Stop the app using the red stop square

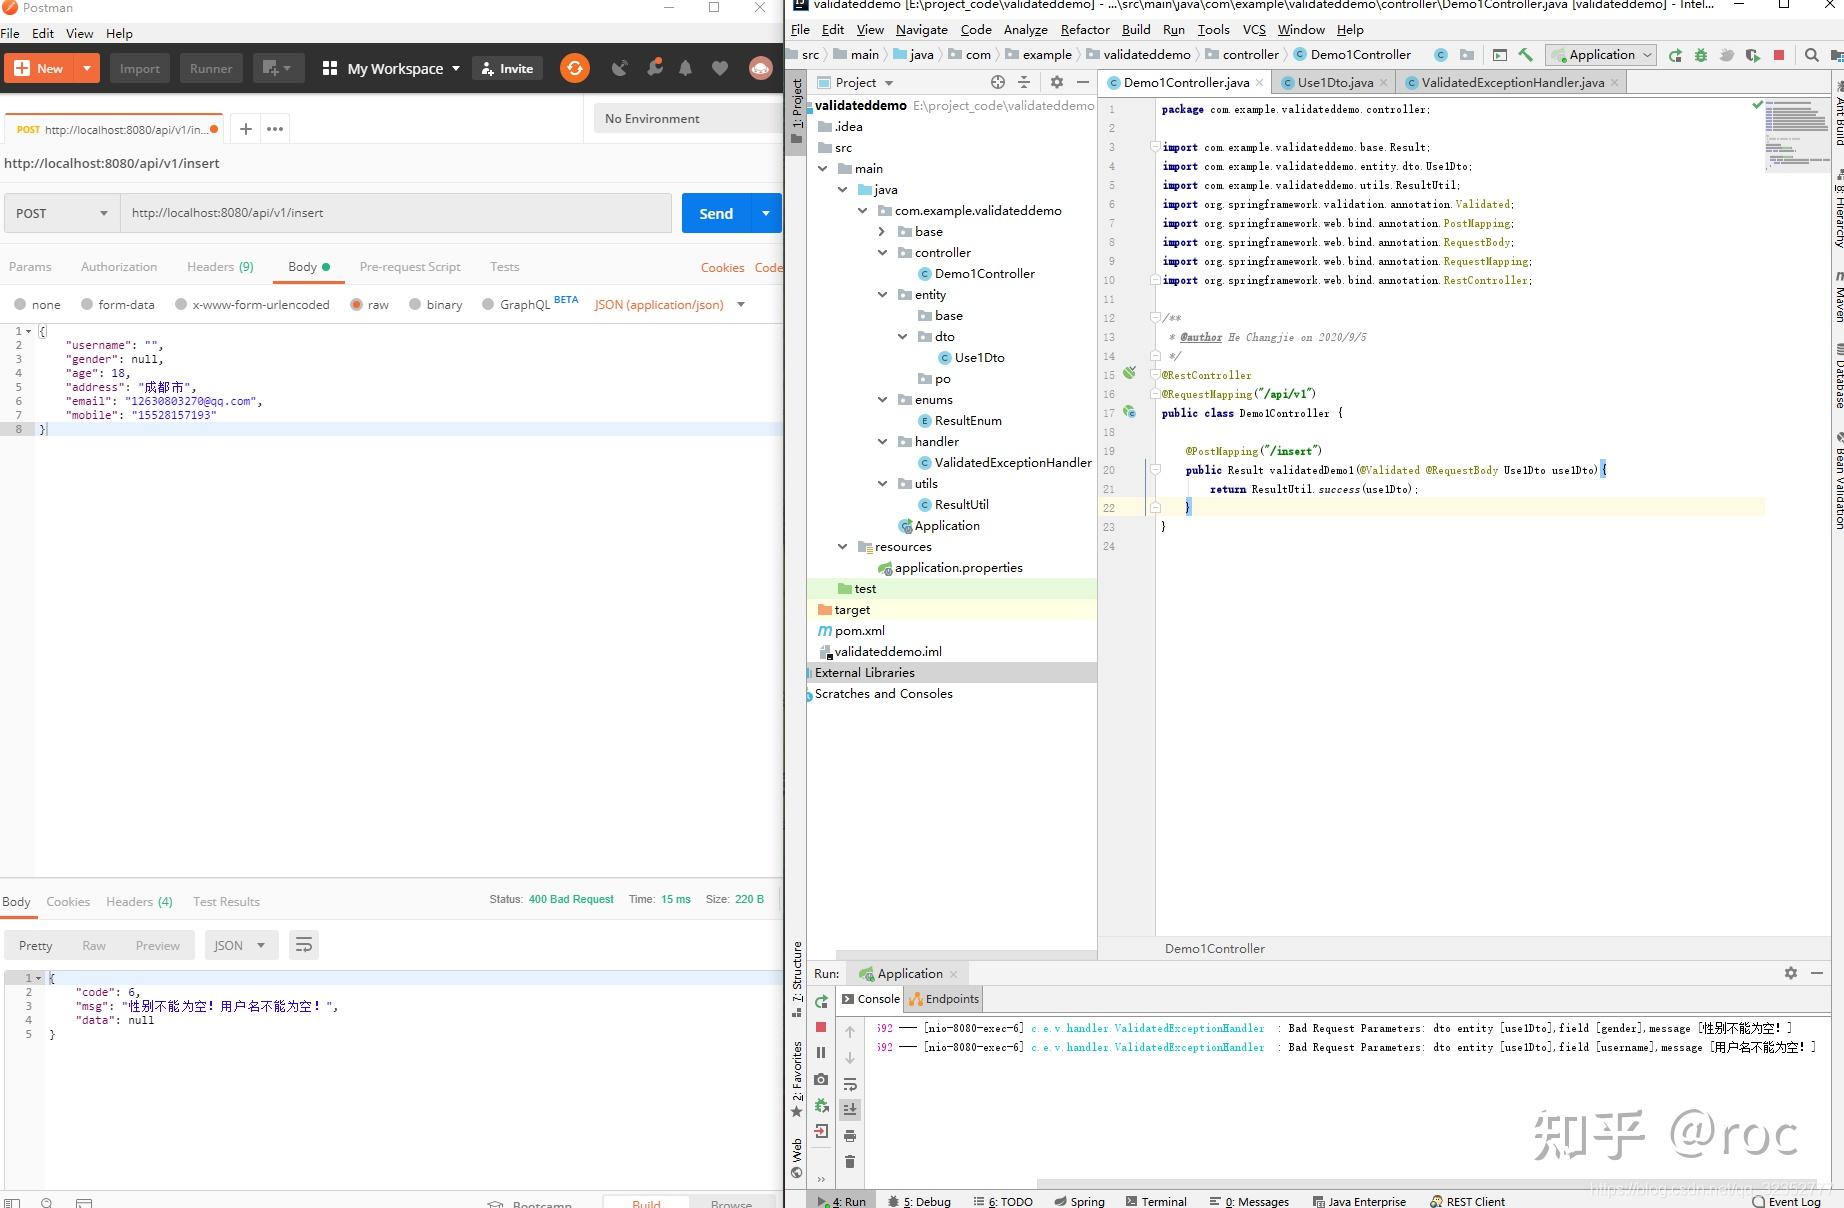coord(1781,55)
